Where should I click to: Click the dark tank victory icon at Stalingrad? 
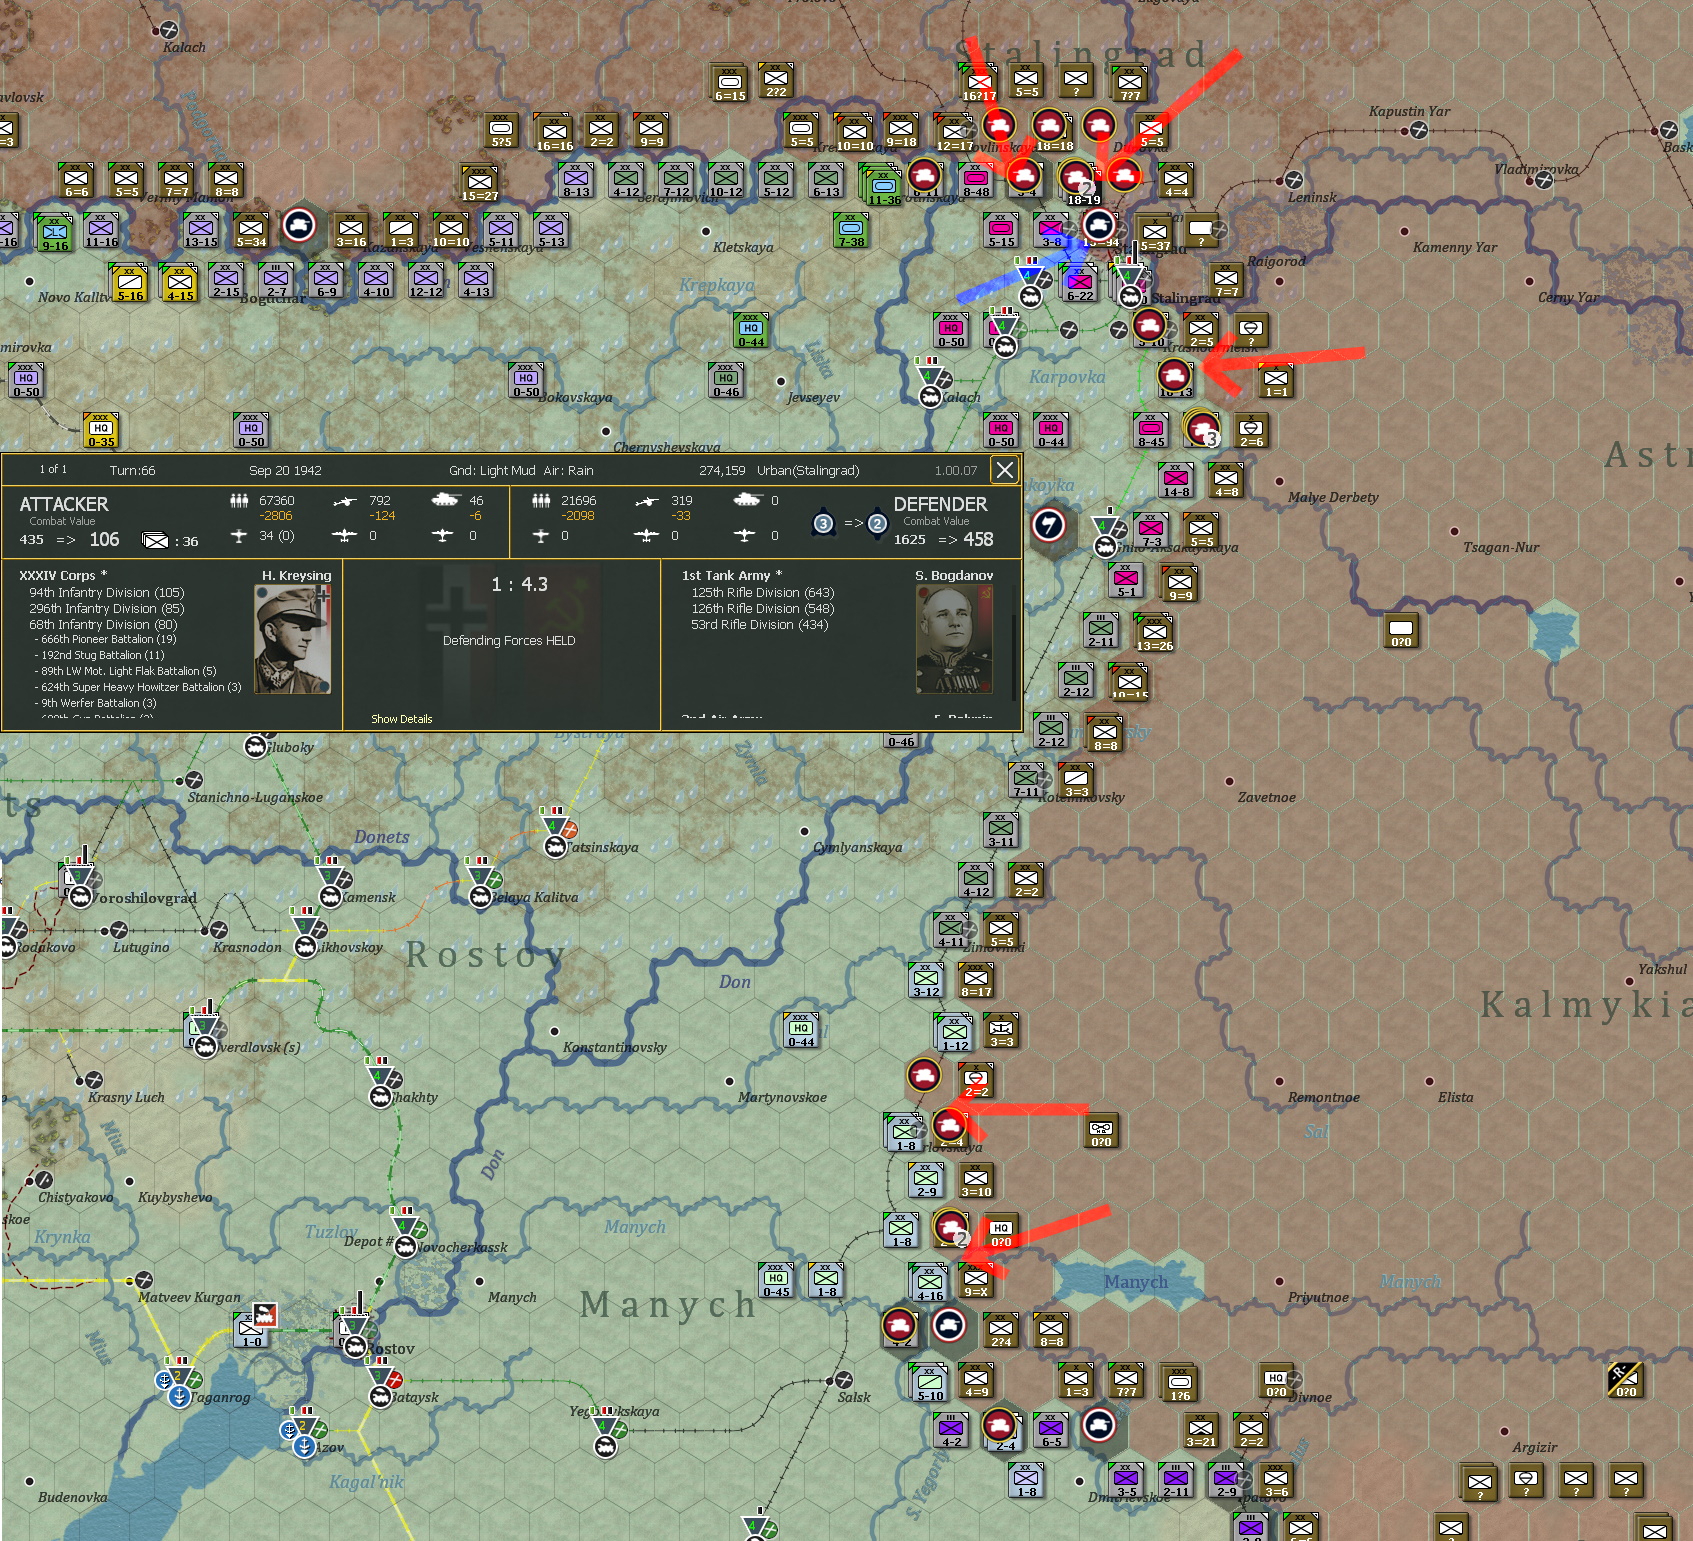1099,226
